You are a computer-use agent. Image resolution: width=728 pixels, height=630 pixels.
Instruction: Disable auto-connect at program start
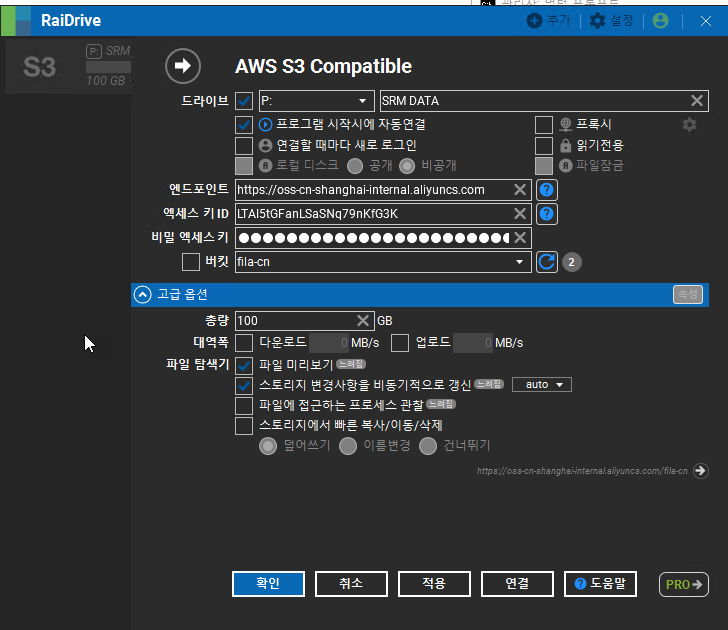[x=244, y=124]
